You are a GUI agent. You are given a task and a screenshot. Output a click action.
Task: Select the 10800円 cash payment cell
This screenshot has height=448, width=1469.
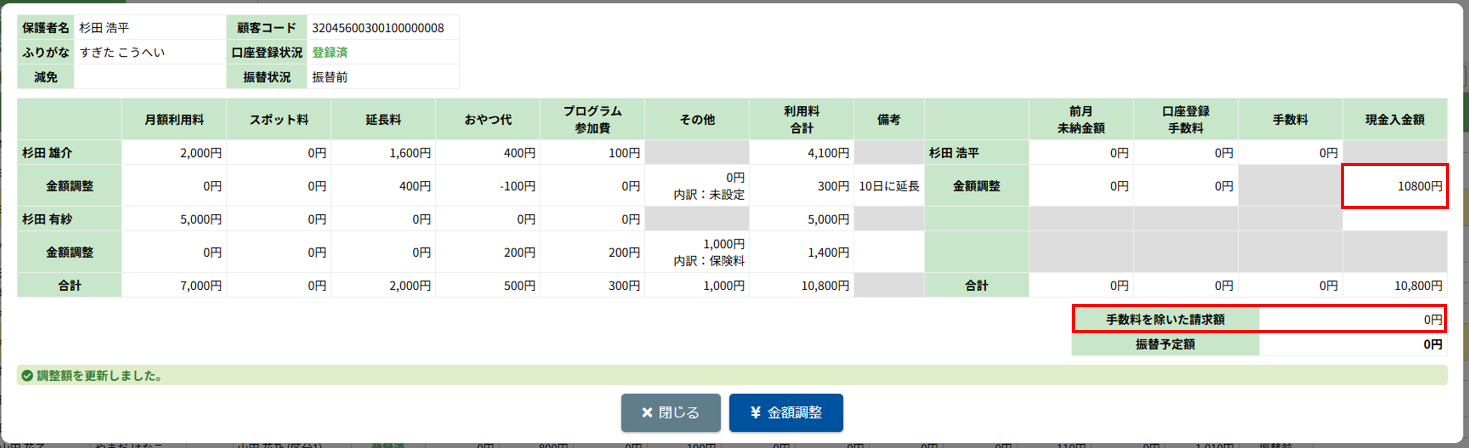click(1394, 186)
